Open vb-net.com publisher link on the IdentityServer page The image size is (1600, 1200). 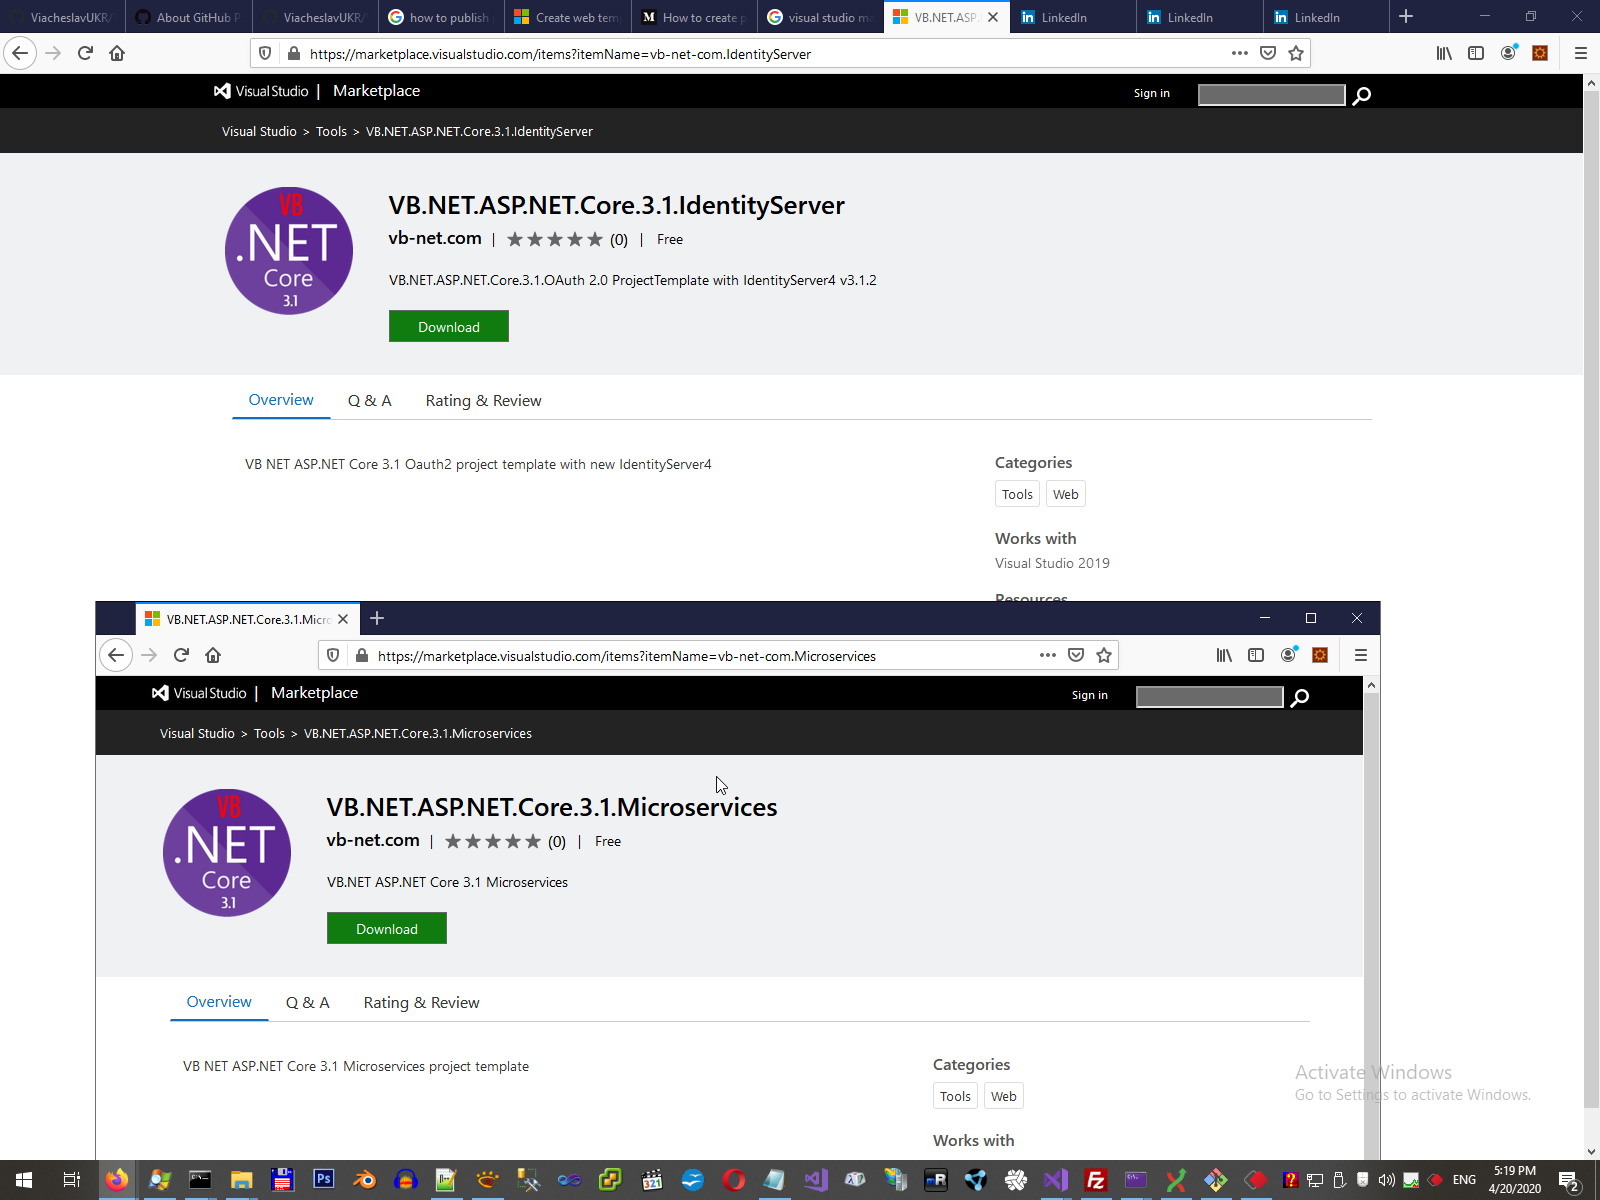(x=435, y=238)
